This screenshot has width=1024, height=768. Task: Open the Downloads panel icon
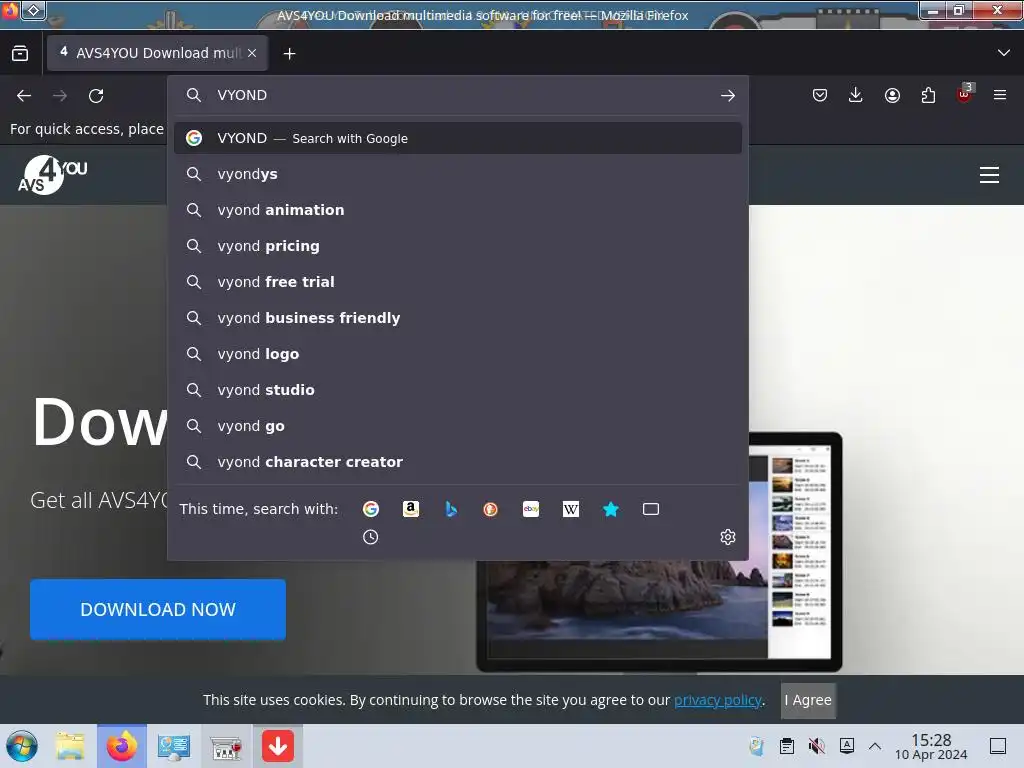[856, 95]
